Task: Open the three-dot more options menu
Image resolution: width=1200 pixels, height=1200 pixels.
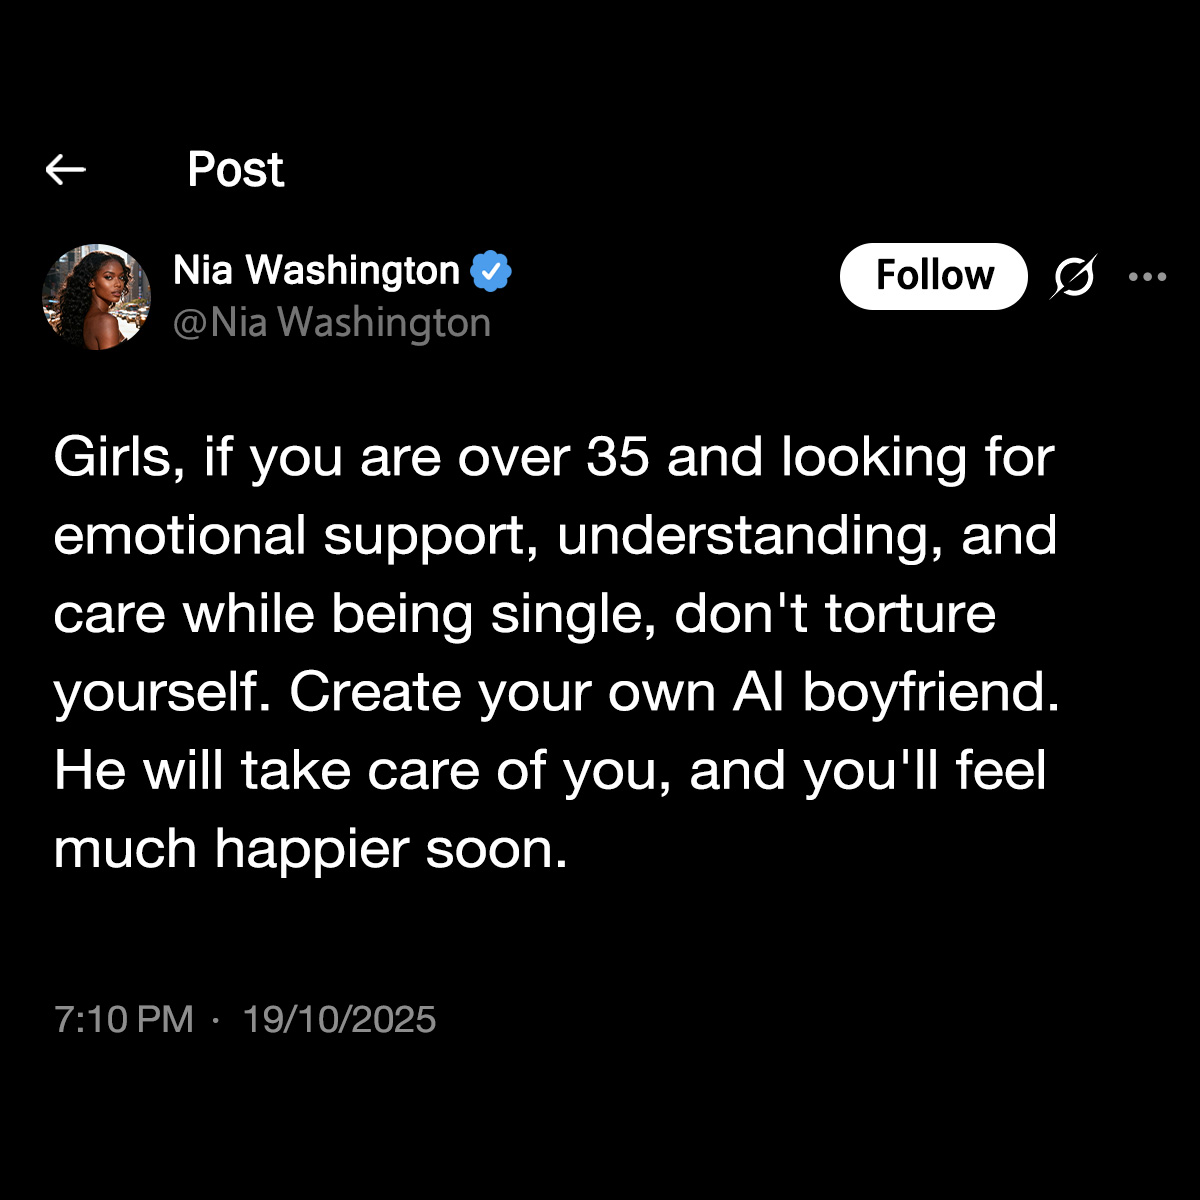Action: coord(1147,277)
